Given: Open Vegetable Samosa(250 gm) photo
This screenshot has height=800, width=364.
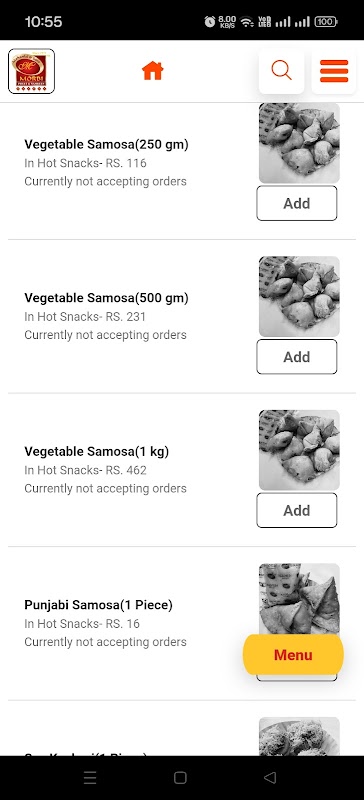Looking at the screenshot, I should [x=299, y=143].
